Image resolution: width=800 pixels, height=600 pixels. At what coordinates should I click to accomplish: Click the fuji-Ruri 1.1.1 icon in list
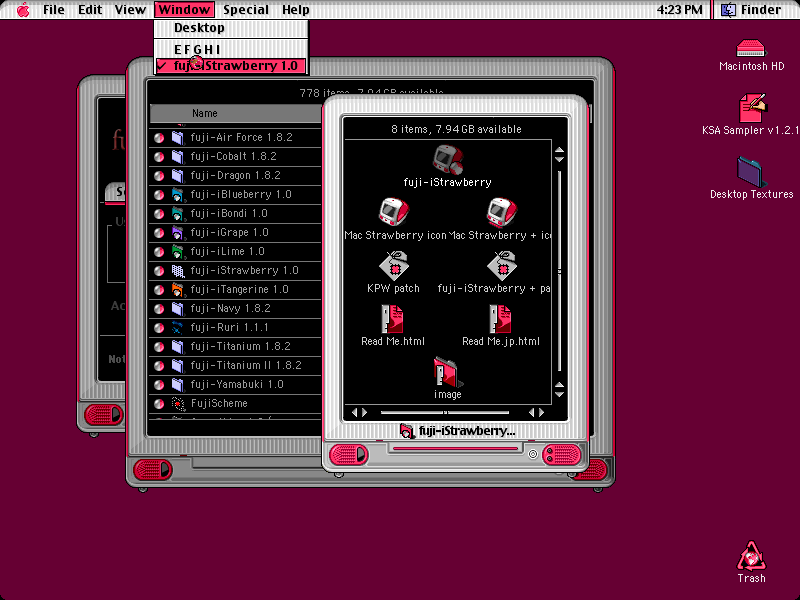coord(178,328)
